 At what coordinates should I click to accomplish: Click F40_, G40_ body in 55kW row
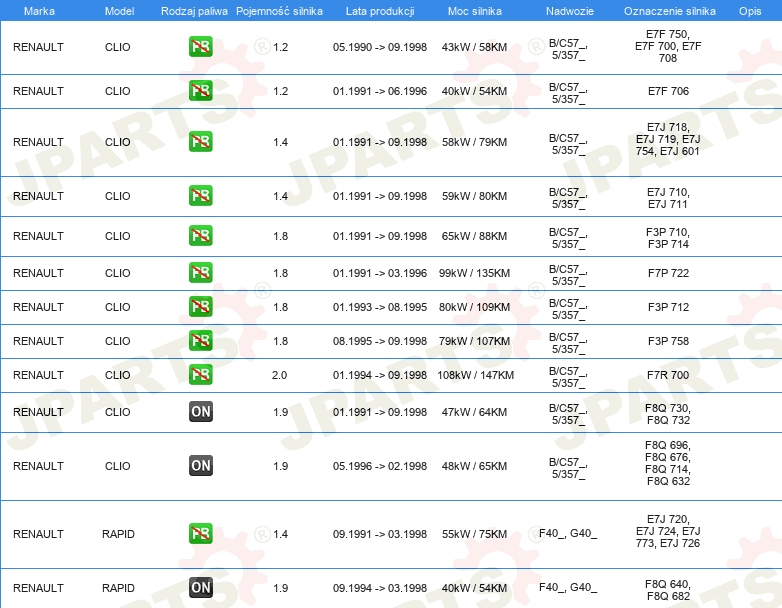(x=568, y=534)
